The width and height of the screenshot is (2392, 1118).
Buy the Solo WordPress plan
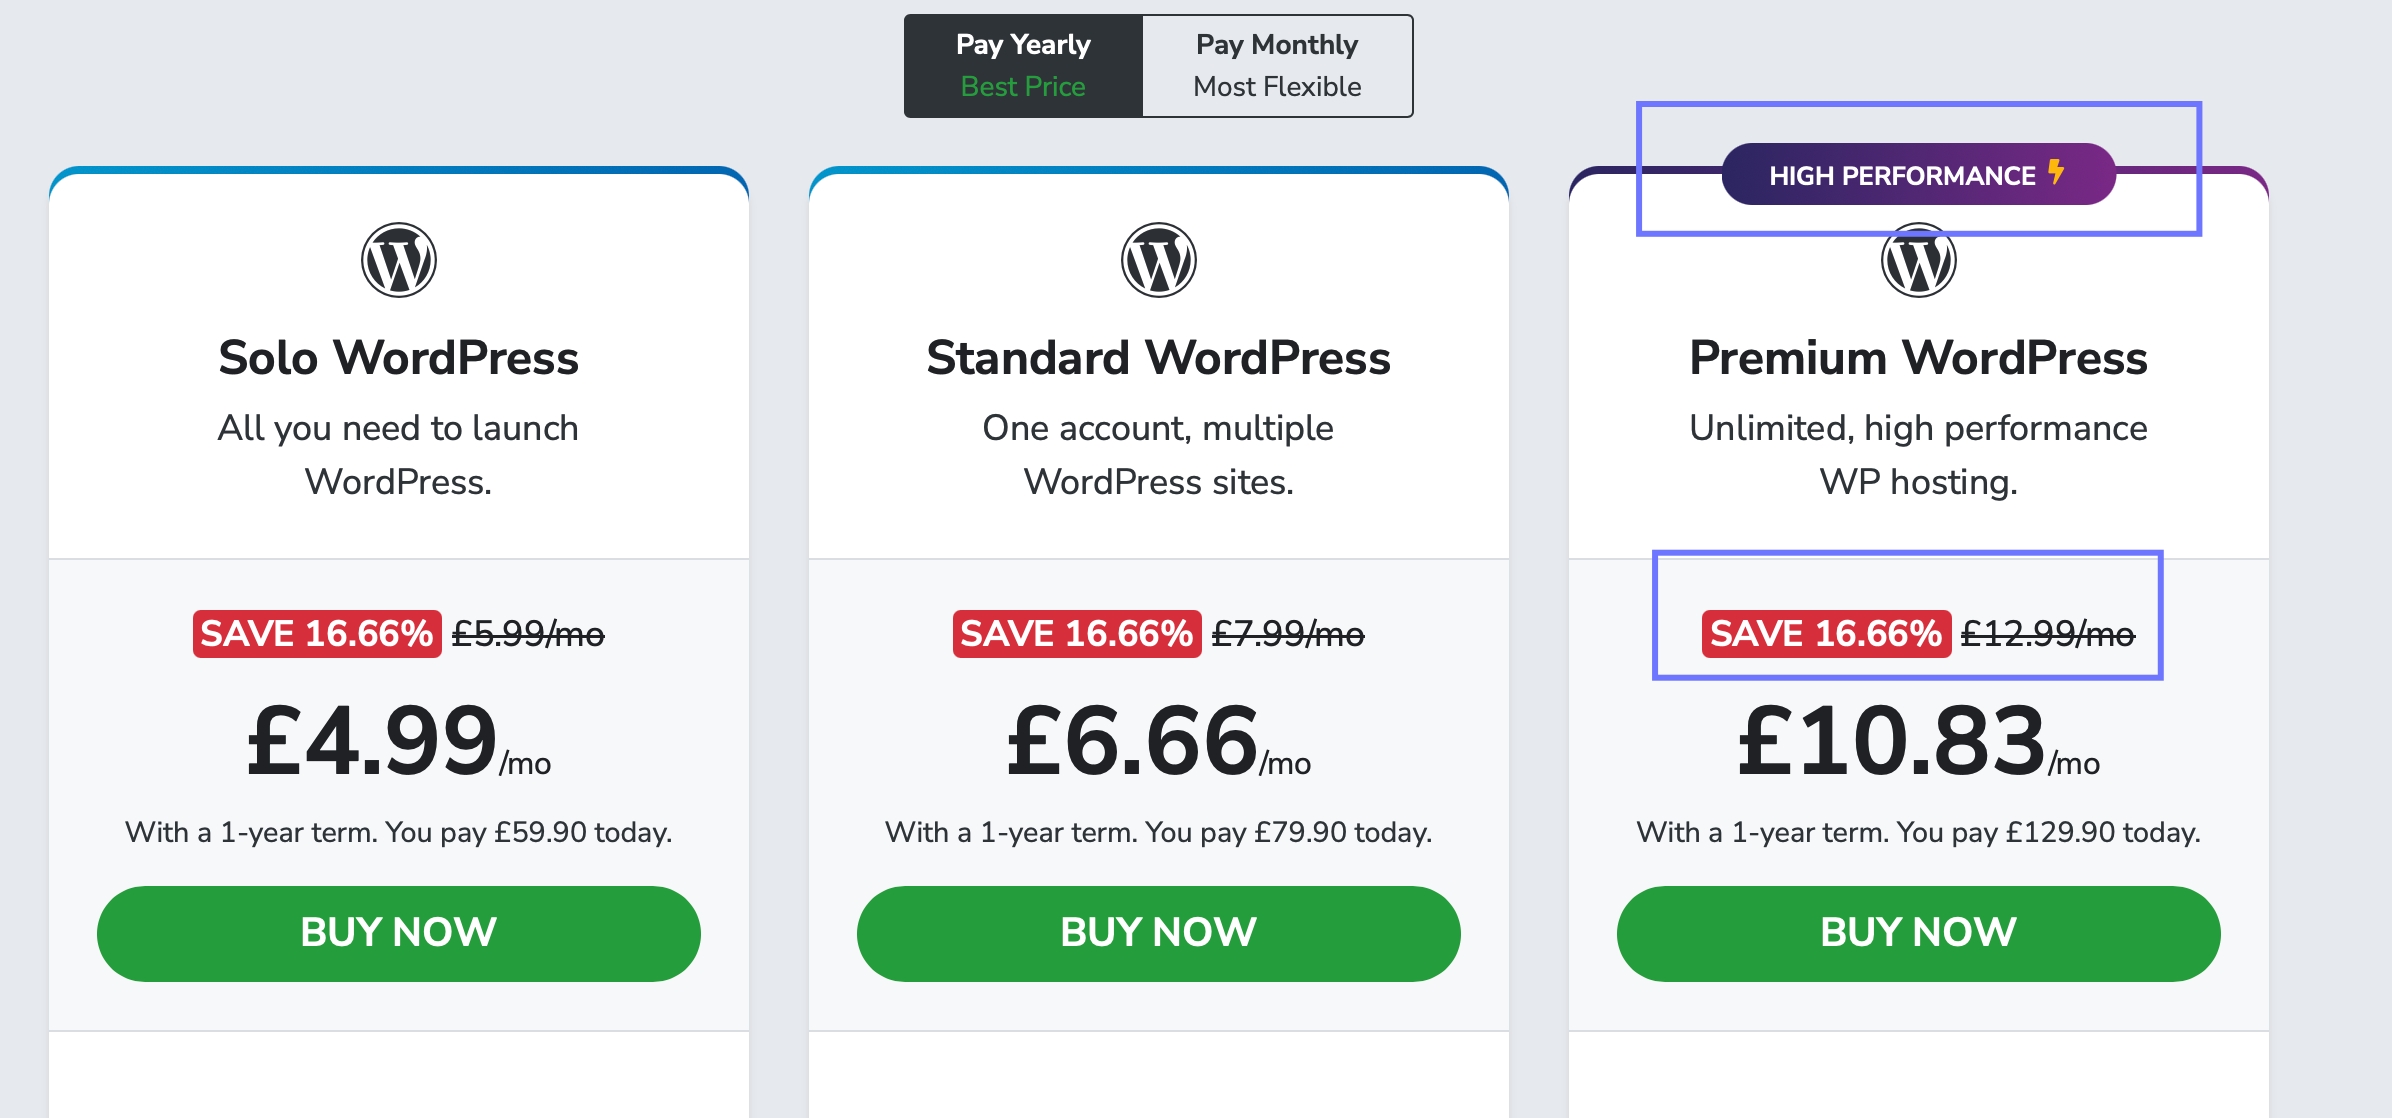pos(399,933)
